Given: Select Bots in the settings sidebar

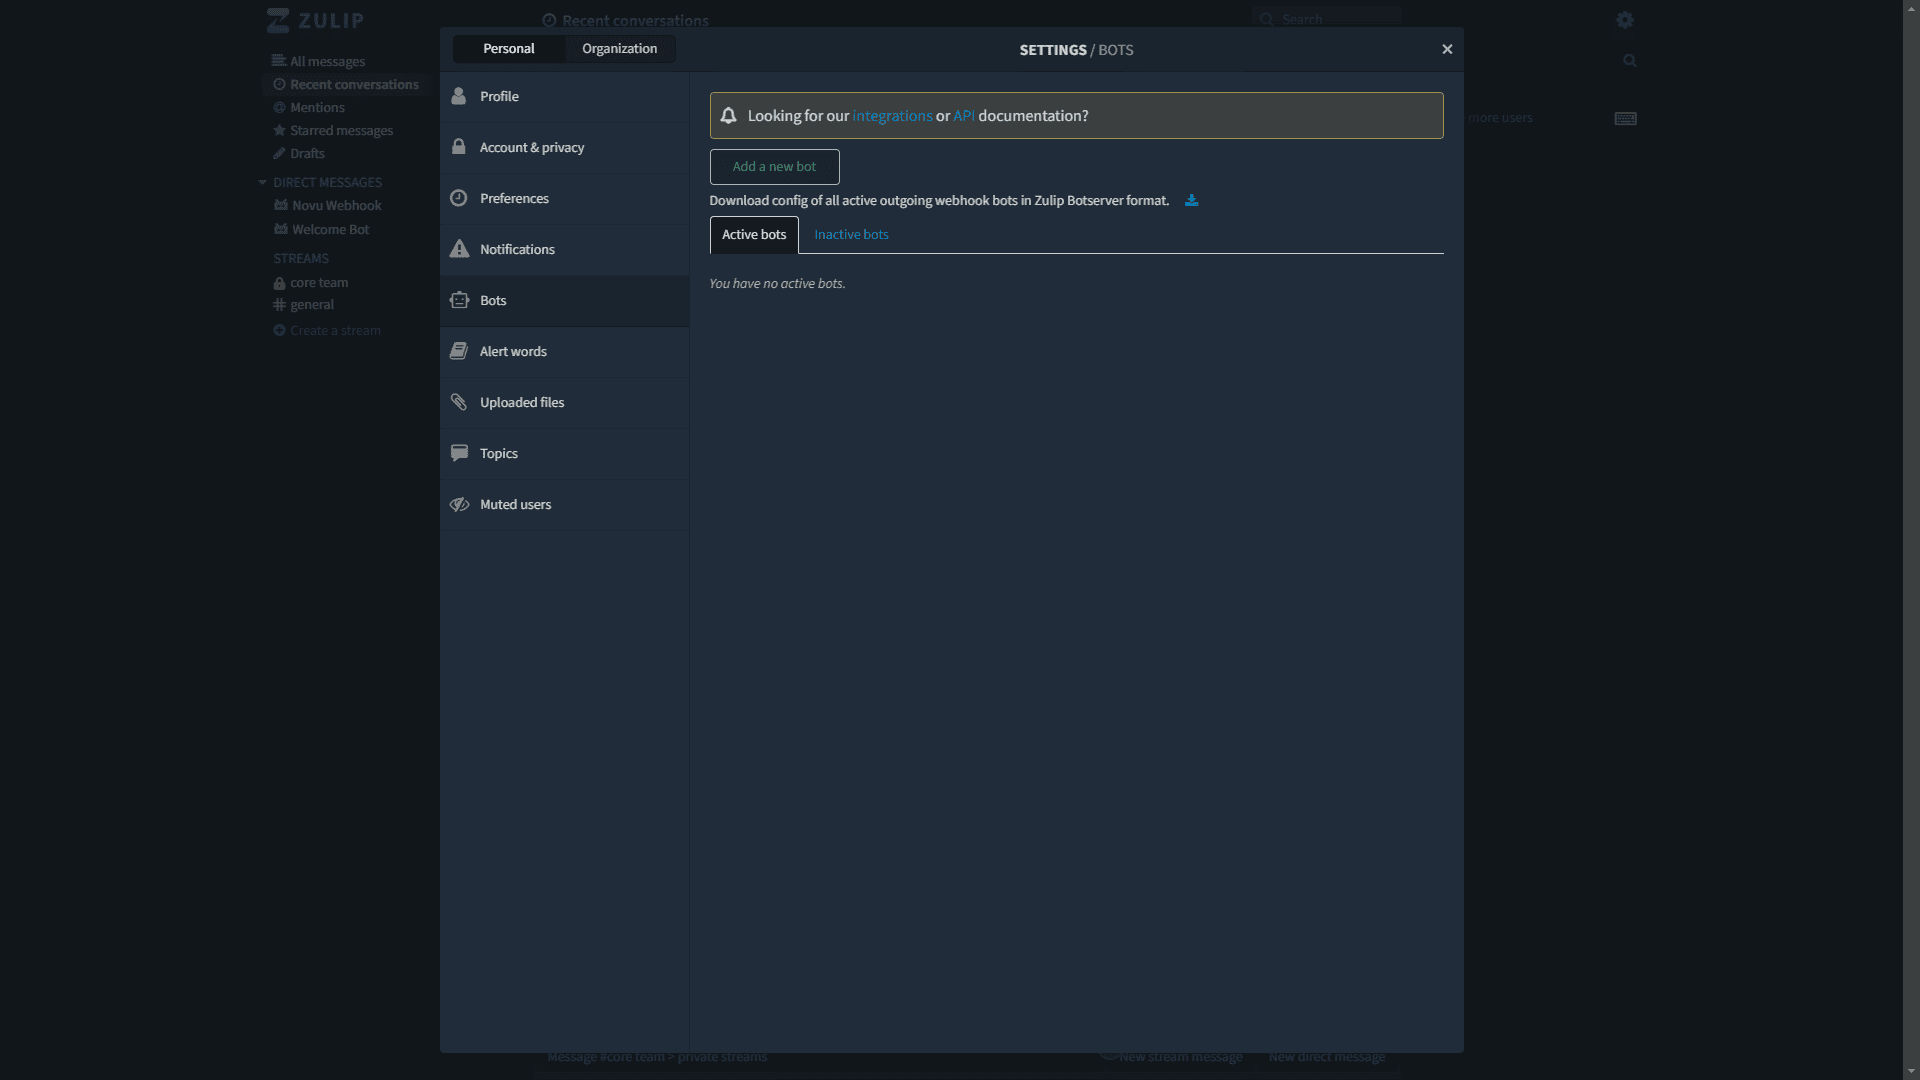Looking at the screenshot, I should [564, 301].
